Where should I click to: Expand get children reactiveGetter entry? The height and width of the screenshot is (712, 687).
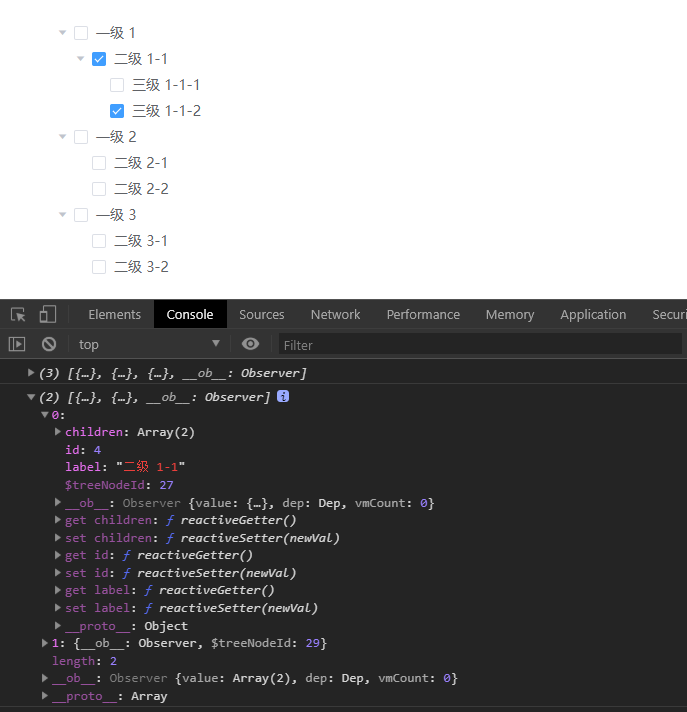point(58,519)
